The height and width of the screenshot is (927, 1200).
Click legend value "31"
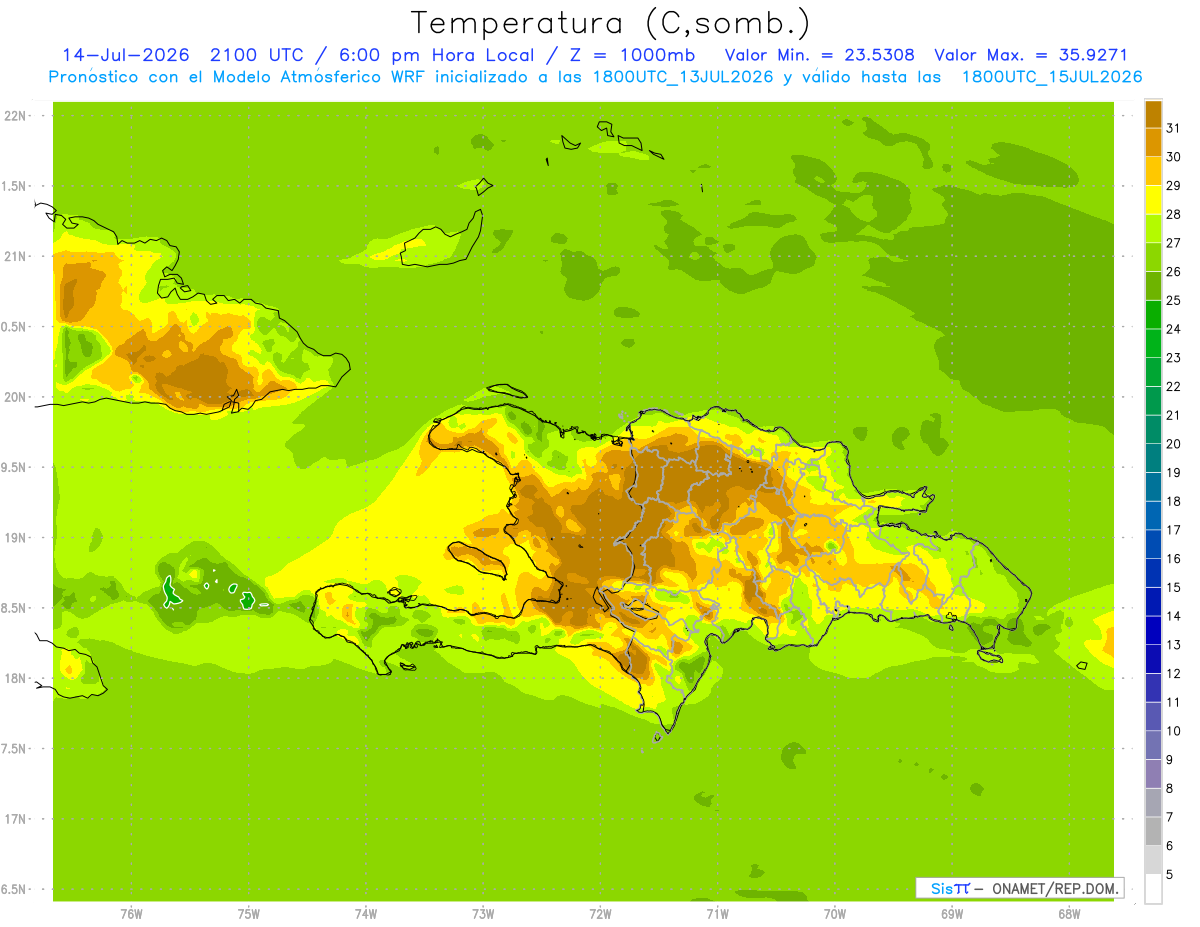point(1173,128)
